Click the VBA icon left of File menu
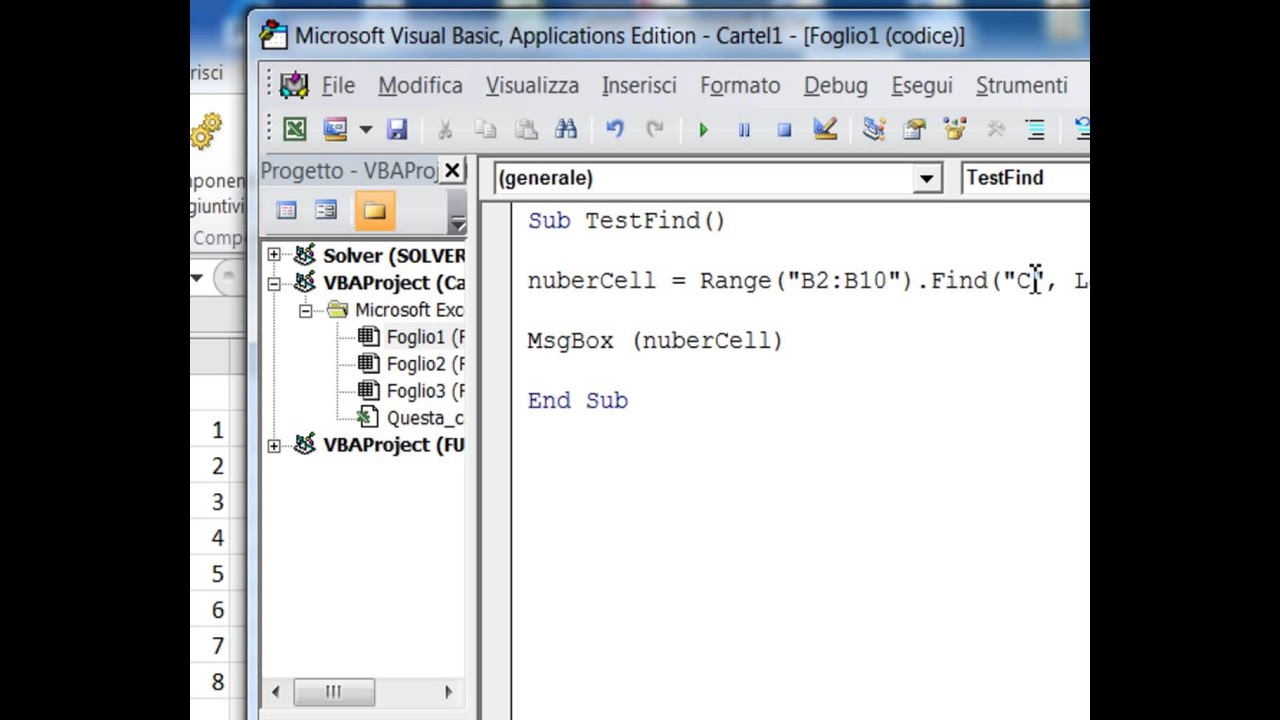The height and width of the screenshot is (720, 1280). 294,85
